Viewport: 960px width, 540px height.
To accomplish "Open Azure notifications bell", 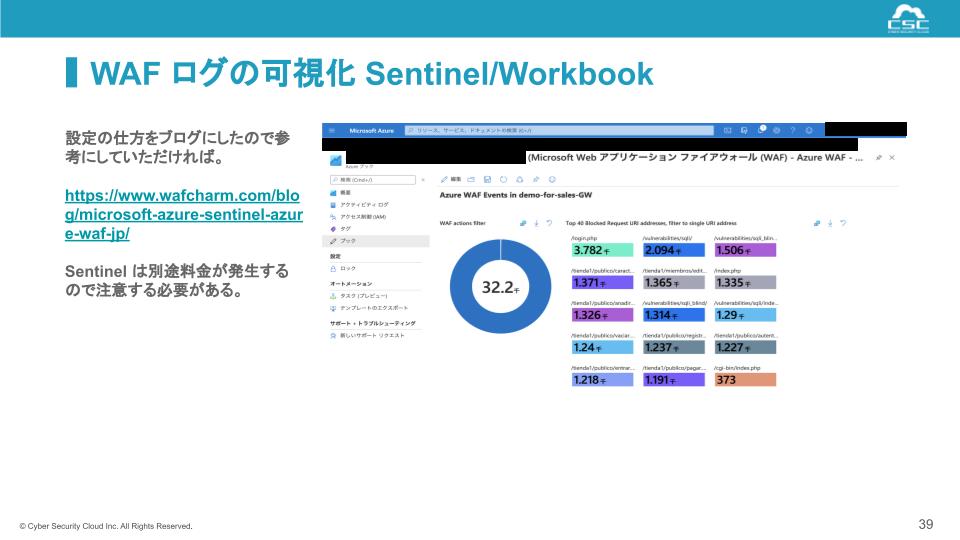I will (761, 130).
